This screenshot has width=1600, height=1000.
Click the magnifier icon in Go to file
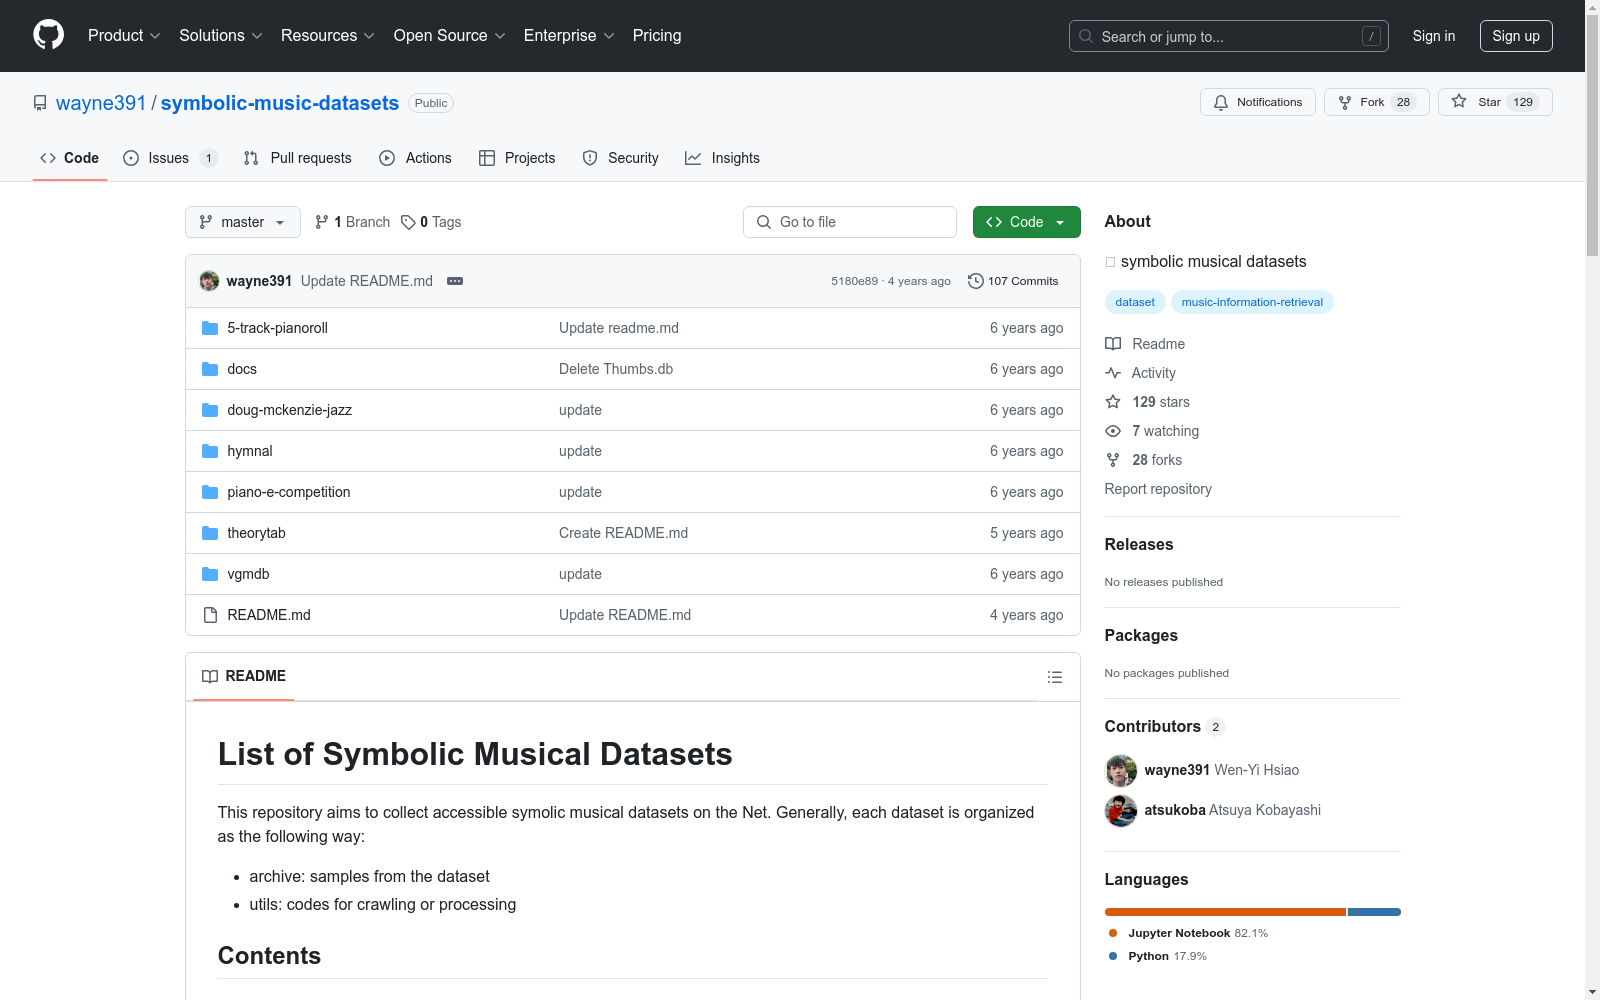point(764,222)
